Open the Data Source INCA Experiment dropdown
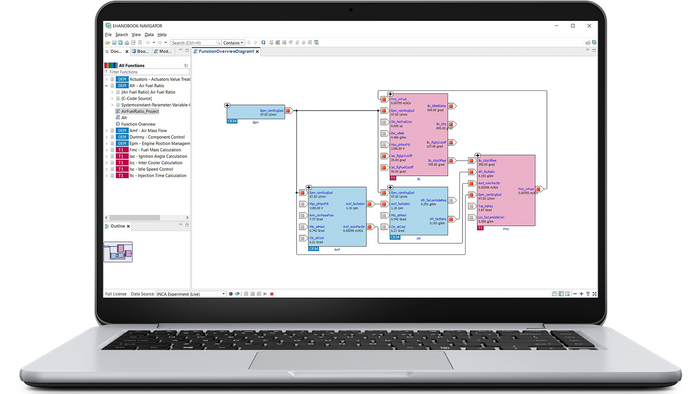The image size is (700, 394). pyautogui.click(x=191, y=294)
